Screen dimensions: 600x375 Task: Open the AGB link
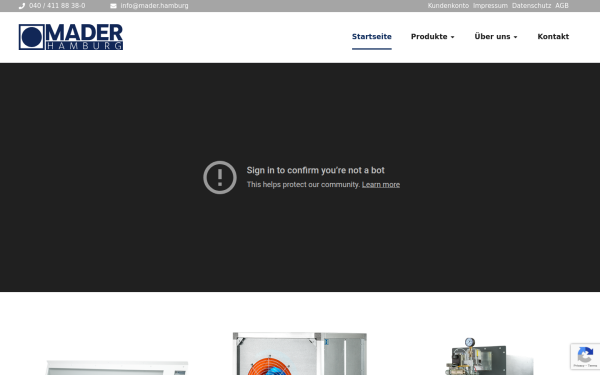(x=562, y=6)
